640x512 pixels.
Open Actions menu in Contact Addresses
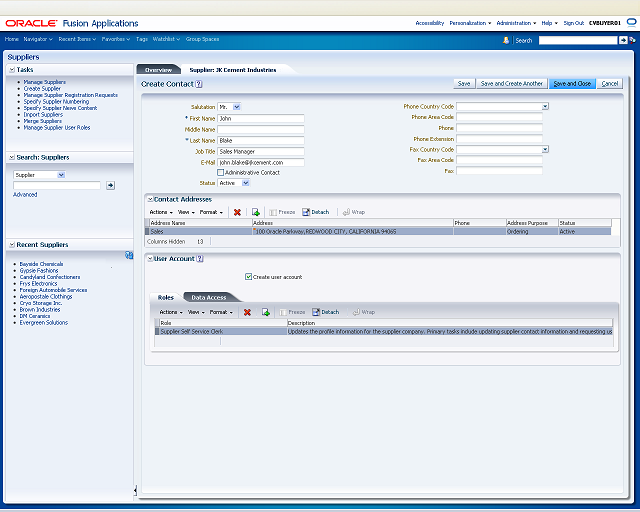[x=161, y=212]
